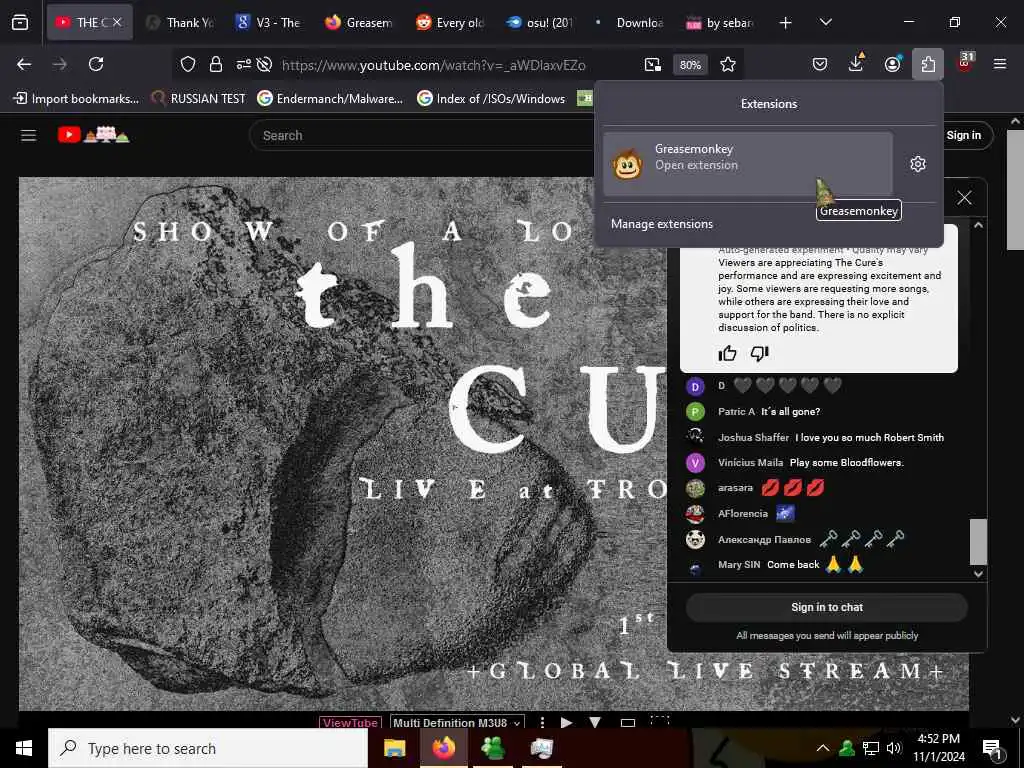Close the live chat panel with X

[964, 198]
